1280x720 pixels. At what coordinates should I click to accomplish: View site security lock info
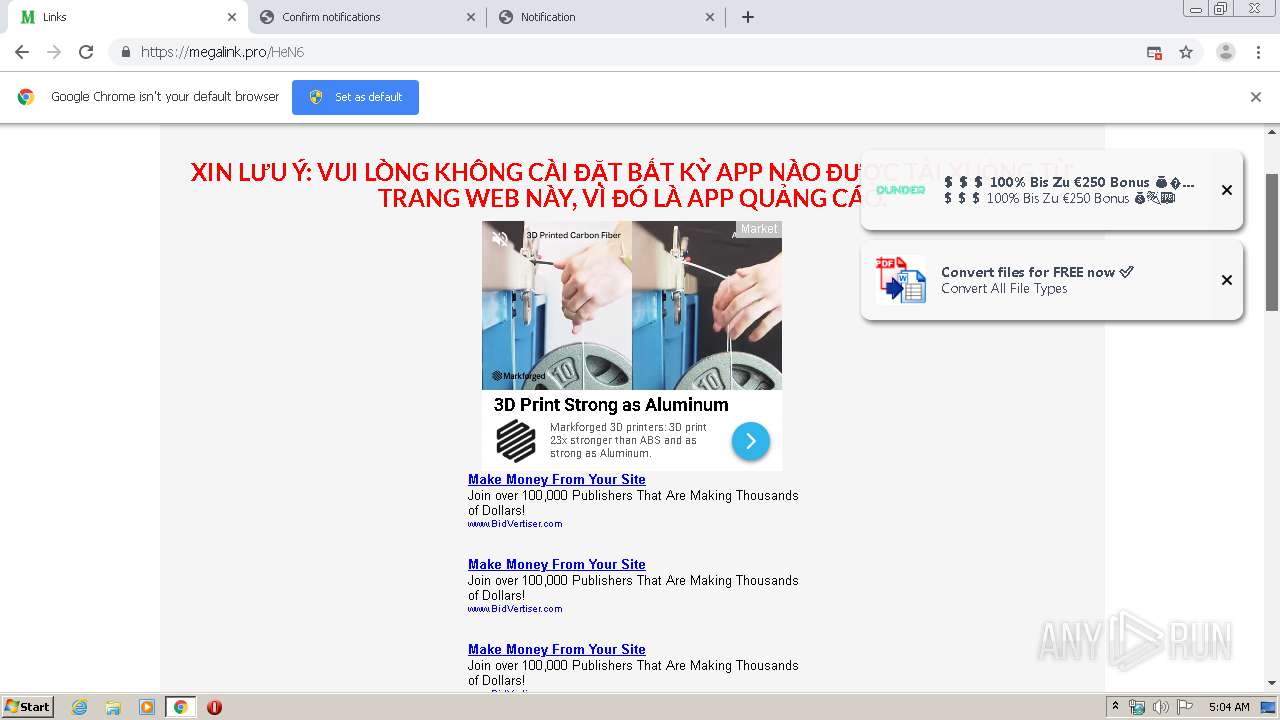click(x=125, y=52)
